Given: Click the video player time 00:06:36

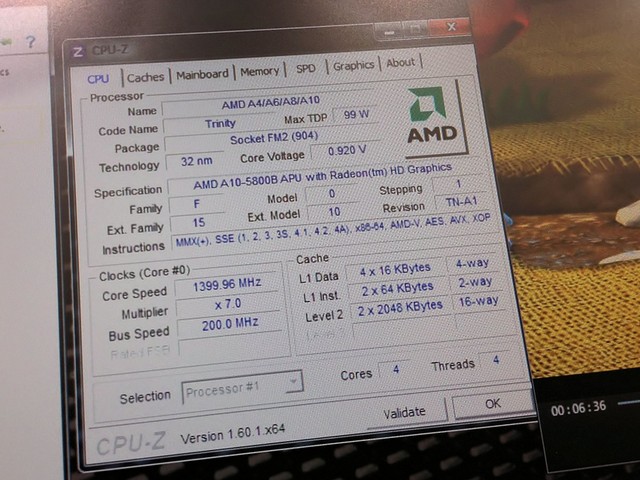Looking at the screenshot, I should click(578, 408).
